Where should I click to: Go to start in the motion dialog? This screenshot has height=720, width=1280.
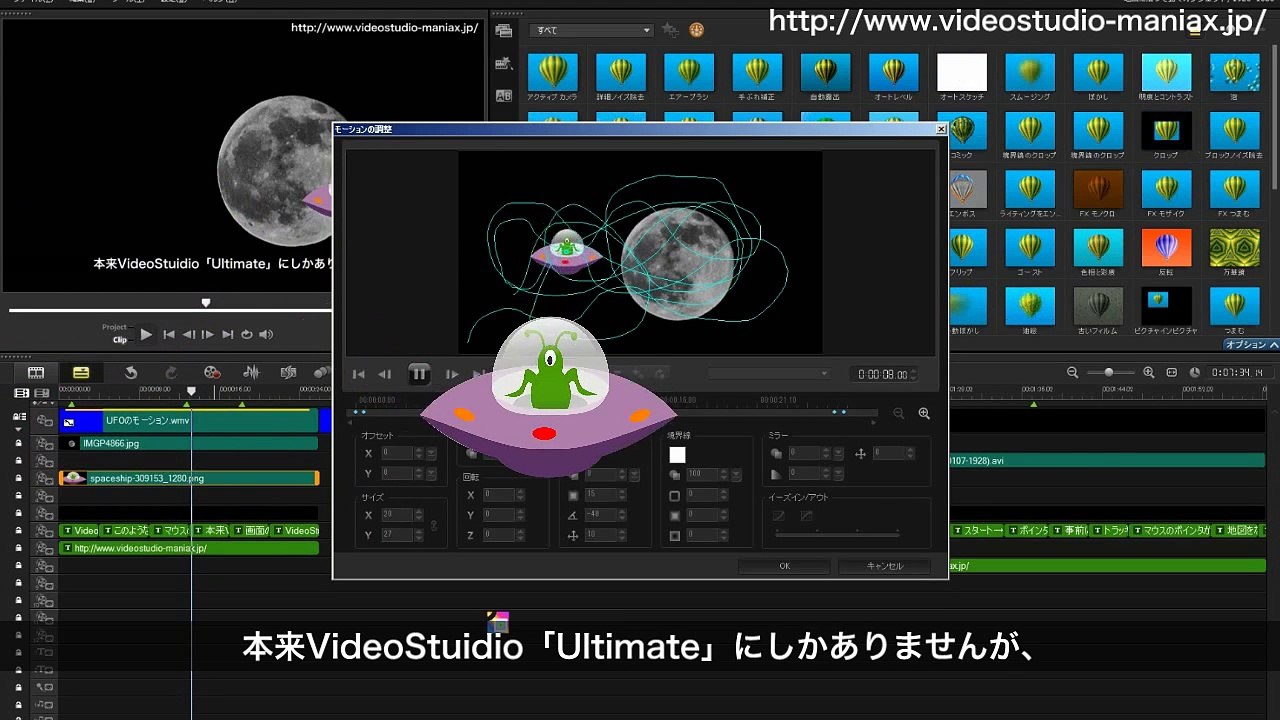pyautogui.click(x=359, y=374)
